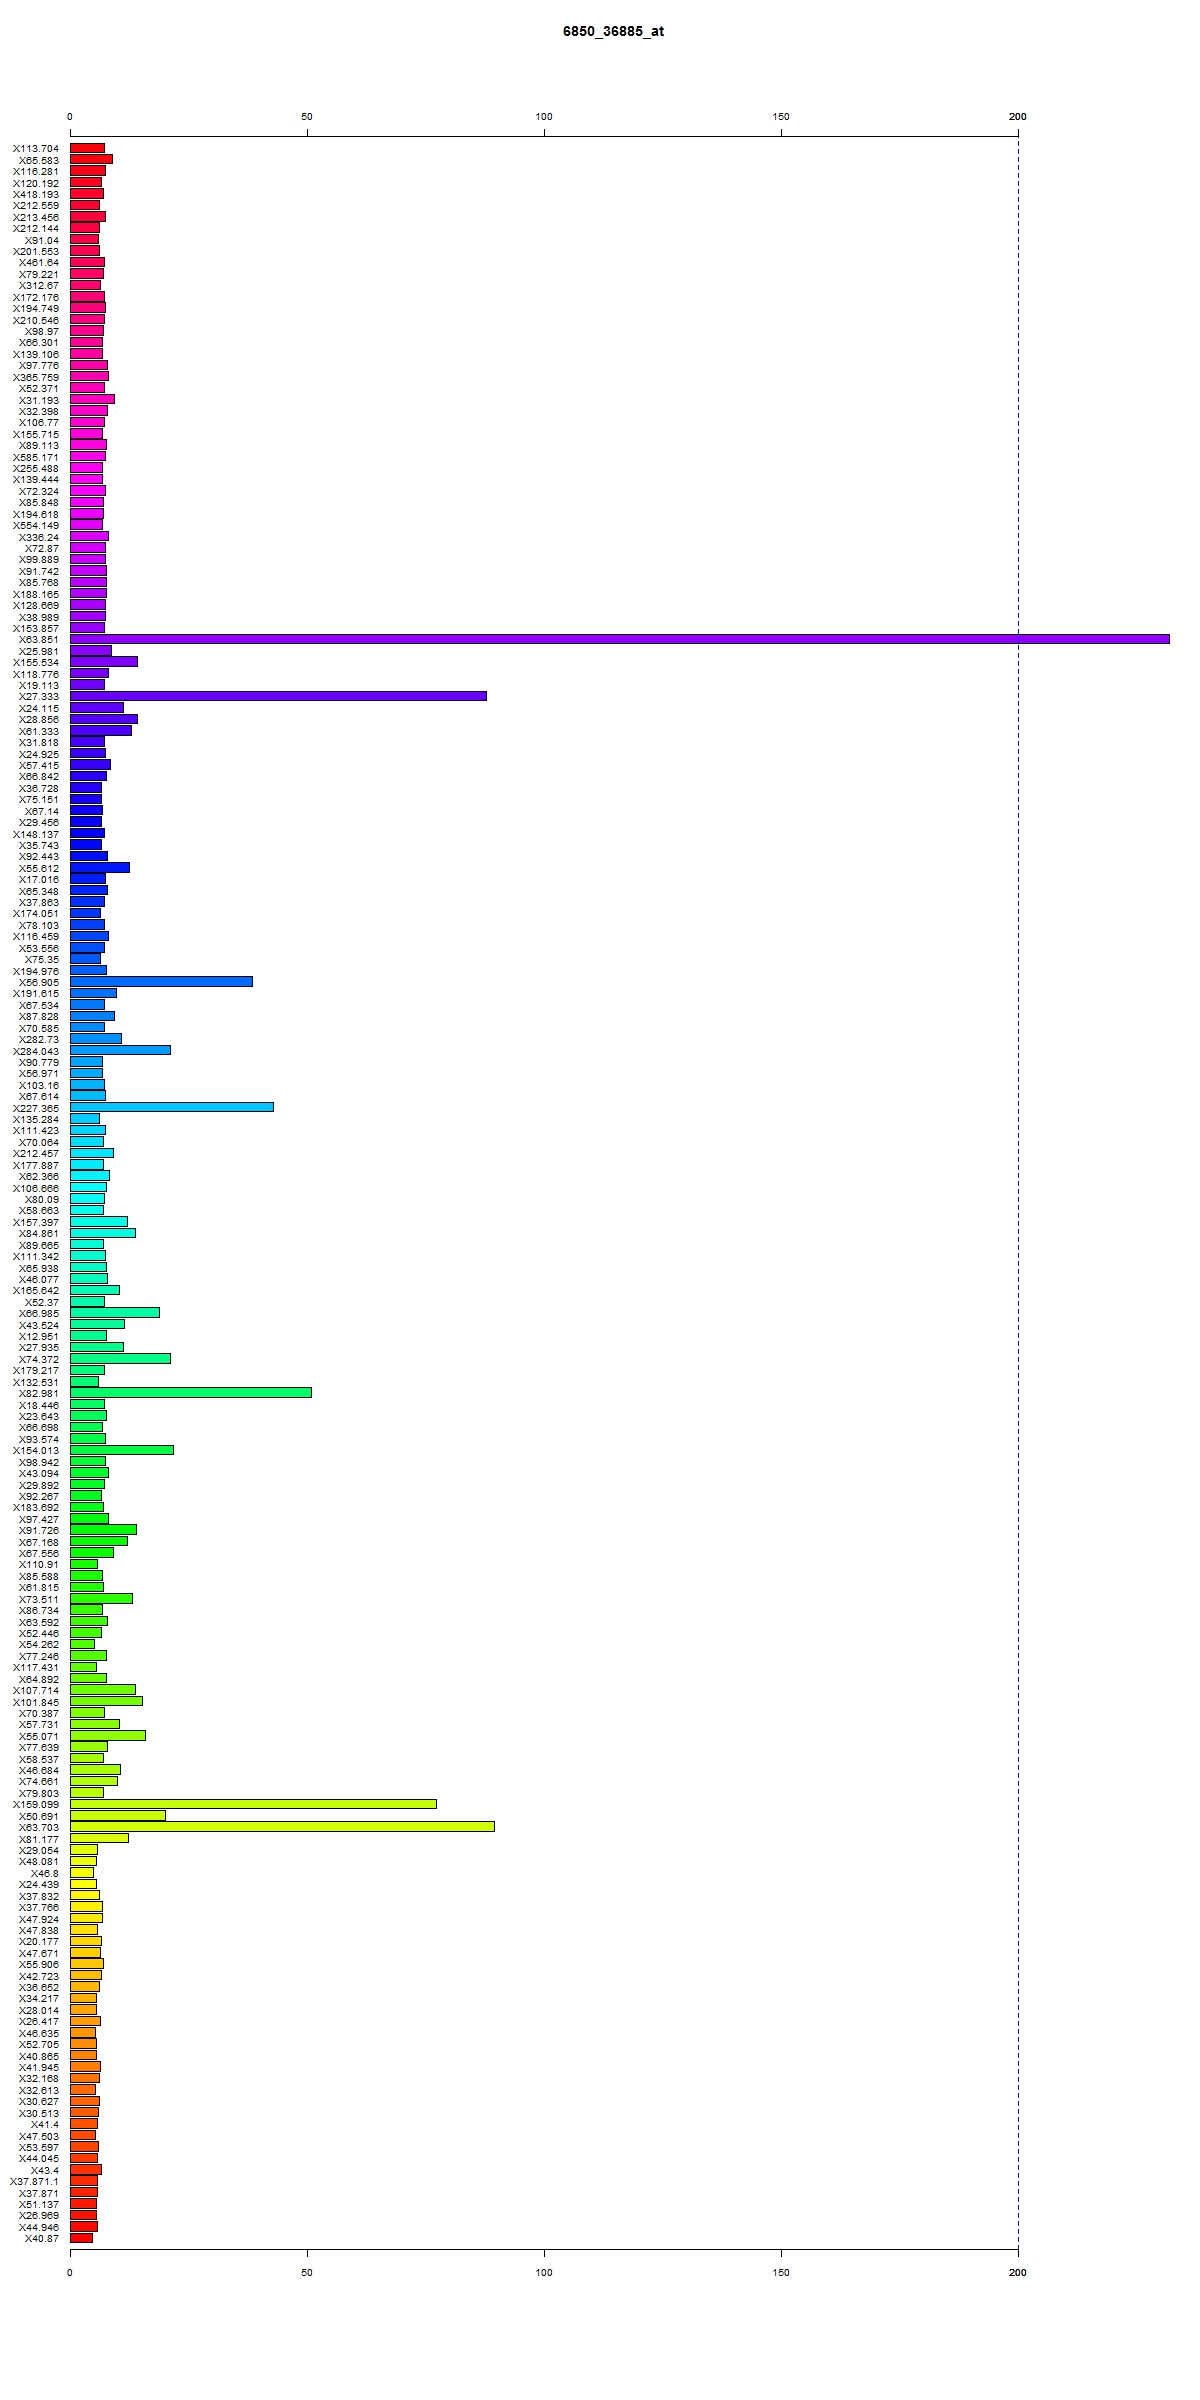Screen dimensions: 1200x2400
Task: Select the label X91.742
Action: click(39, 571)
